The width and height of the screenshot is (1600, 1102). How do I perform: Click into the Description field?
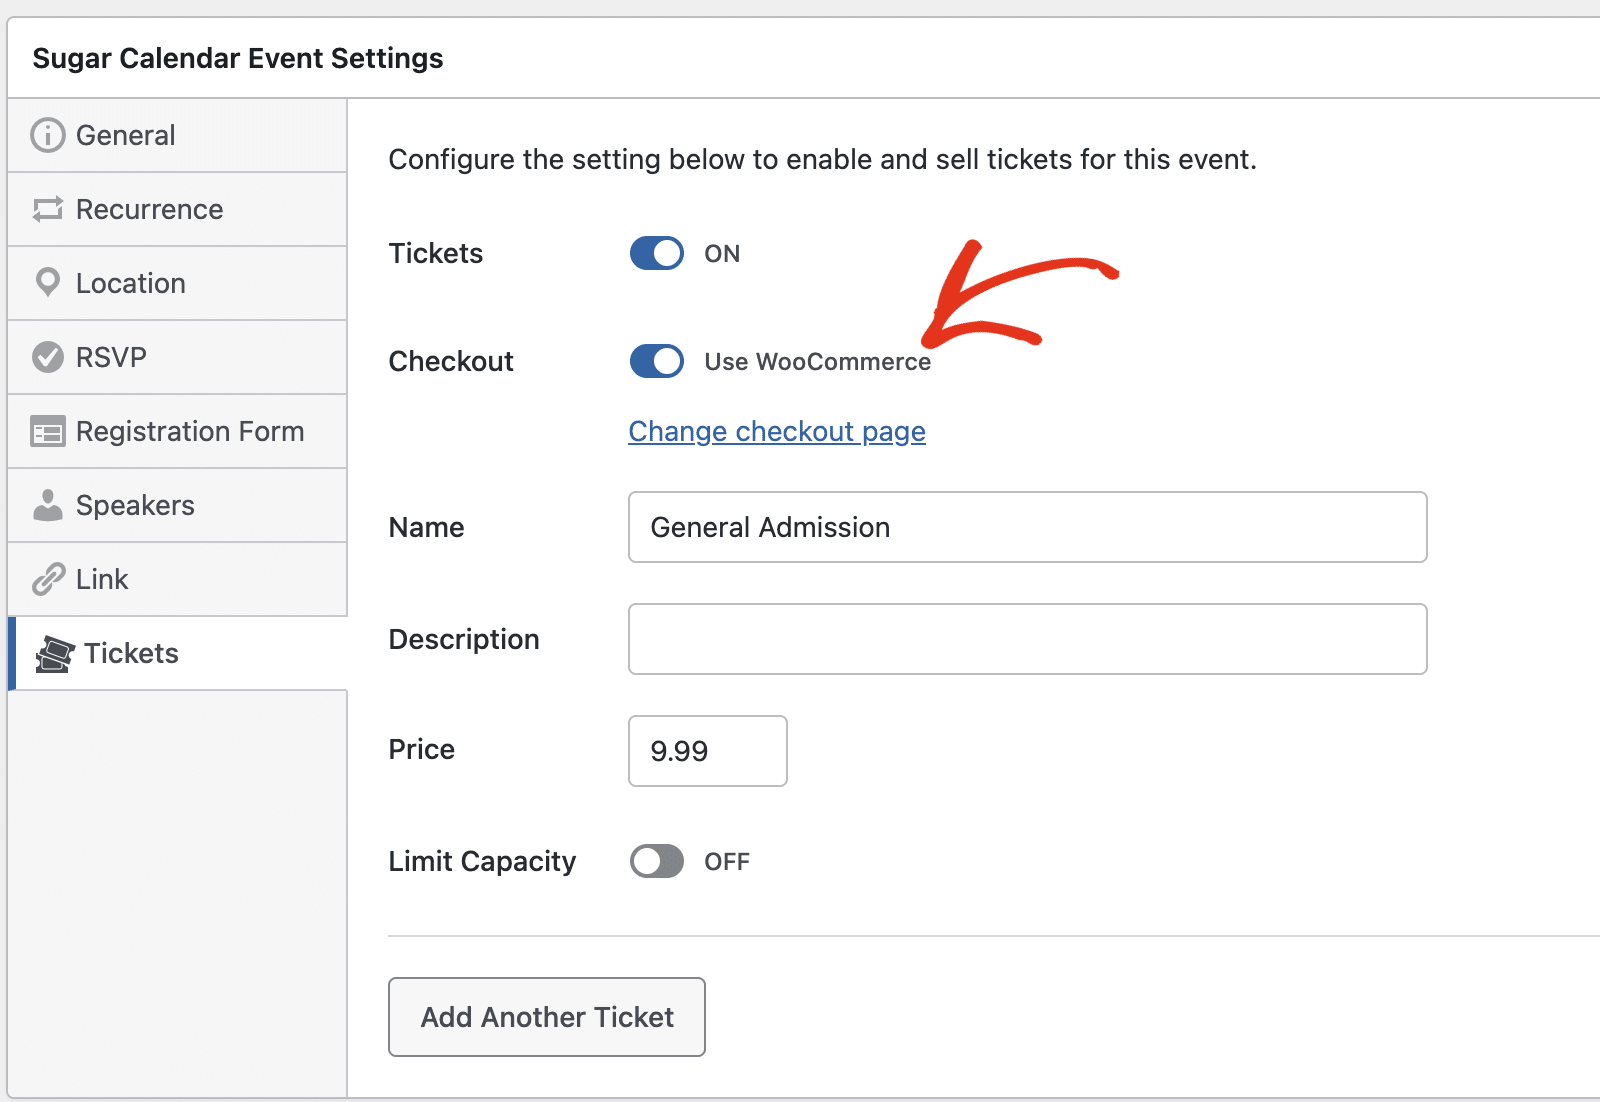[1028, 639]
